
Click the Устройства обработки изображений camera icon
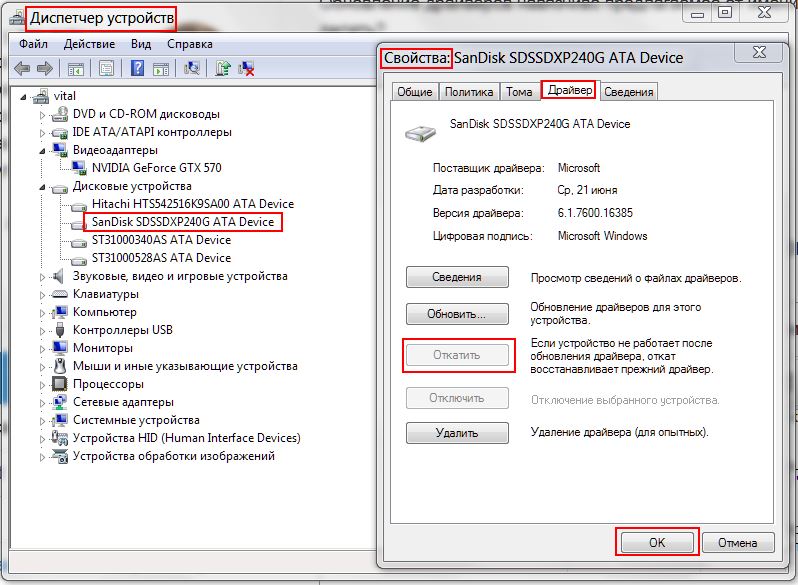60,456
